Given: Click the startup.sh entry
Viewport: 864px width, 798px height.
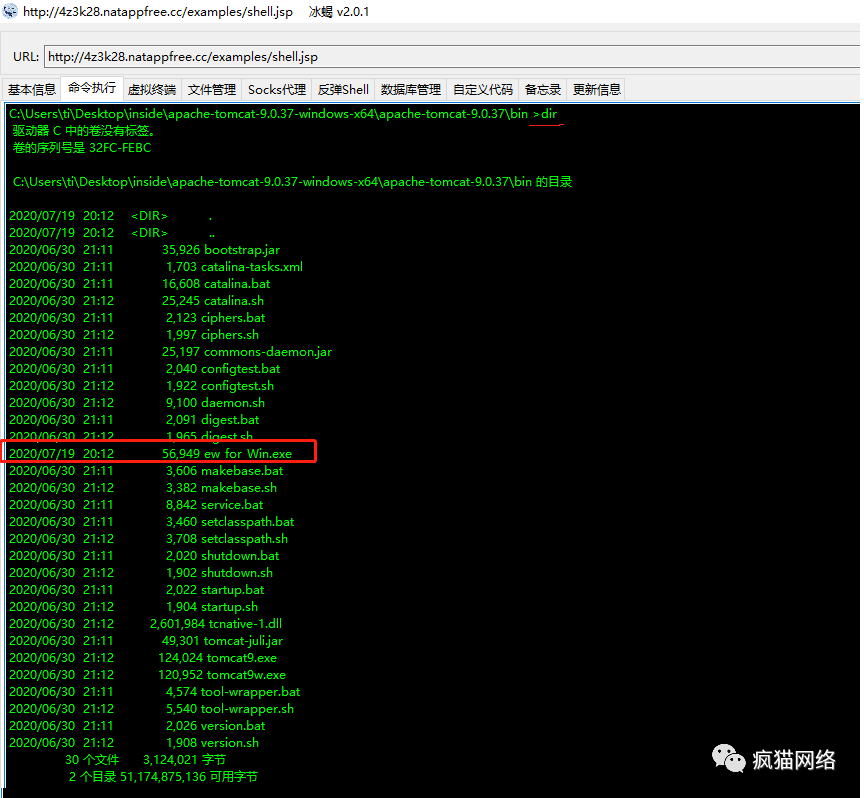Looking at the screenshot, I should pos(133,607).
